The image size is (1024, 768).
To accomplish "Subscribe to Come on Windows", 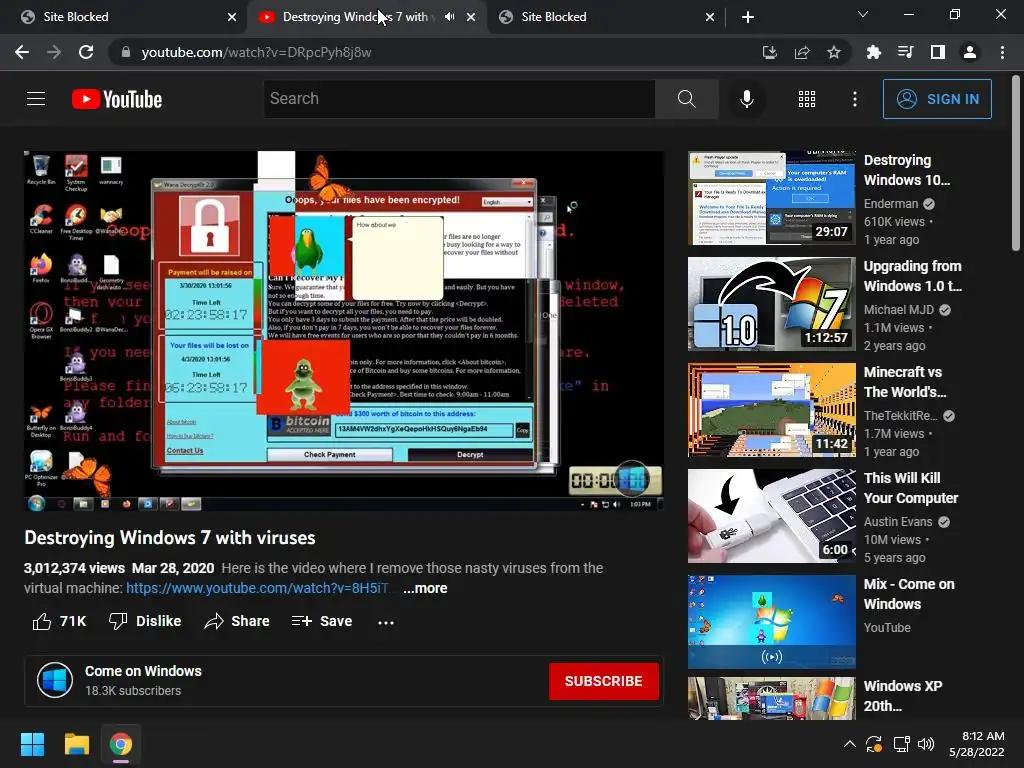I will point(603,681).
